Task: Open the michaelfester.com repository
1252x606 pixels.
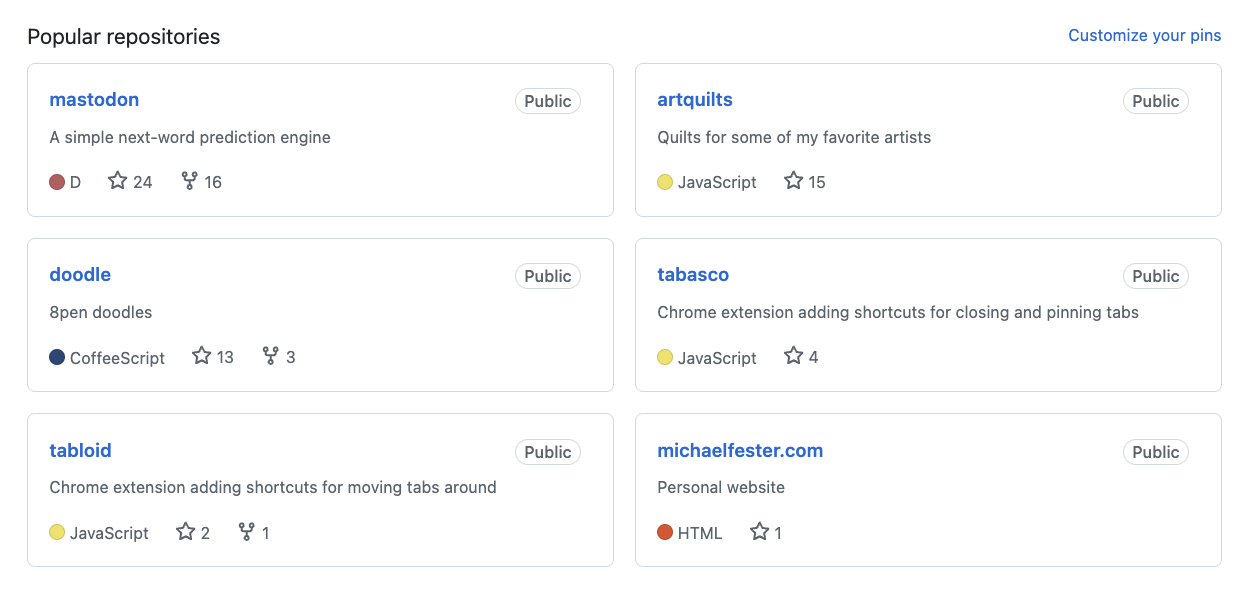Action: [x=740, y=450]
